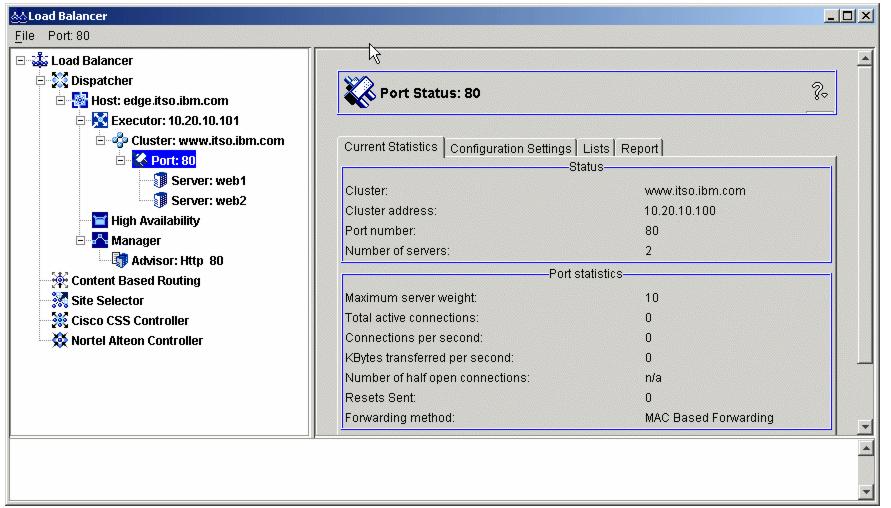The width and height of the screenshot is (891, 508).
Task: Select Advisor: Http 80 tree item
Action: tap(177, 260)
